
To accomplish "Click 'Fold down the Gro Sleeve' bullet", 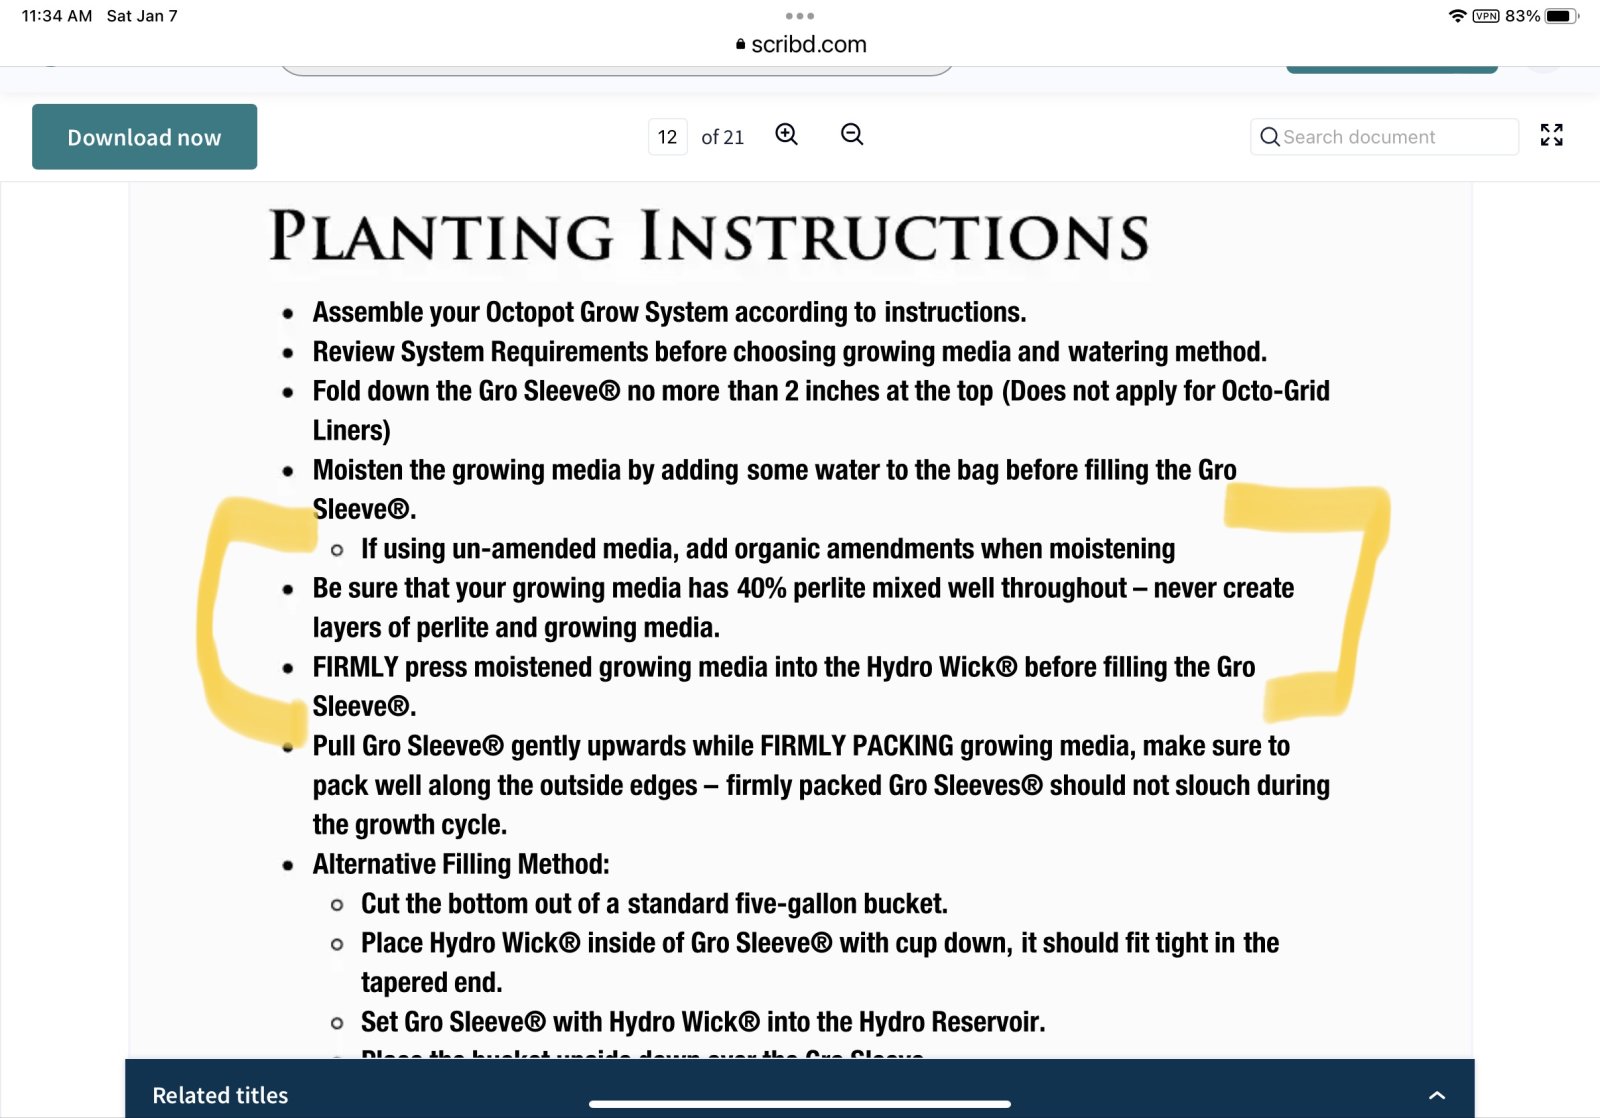I will [x=821, y=410].
